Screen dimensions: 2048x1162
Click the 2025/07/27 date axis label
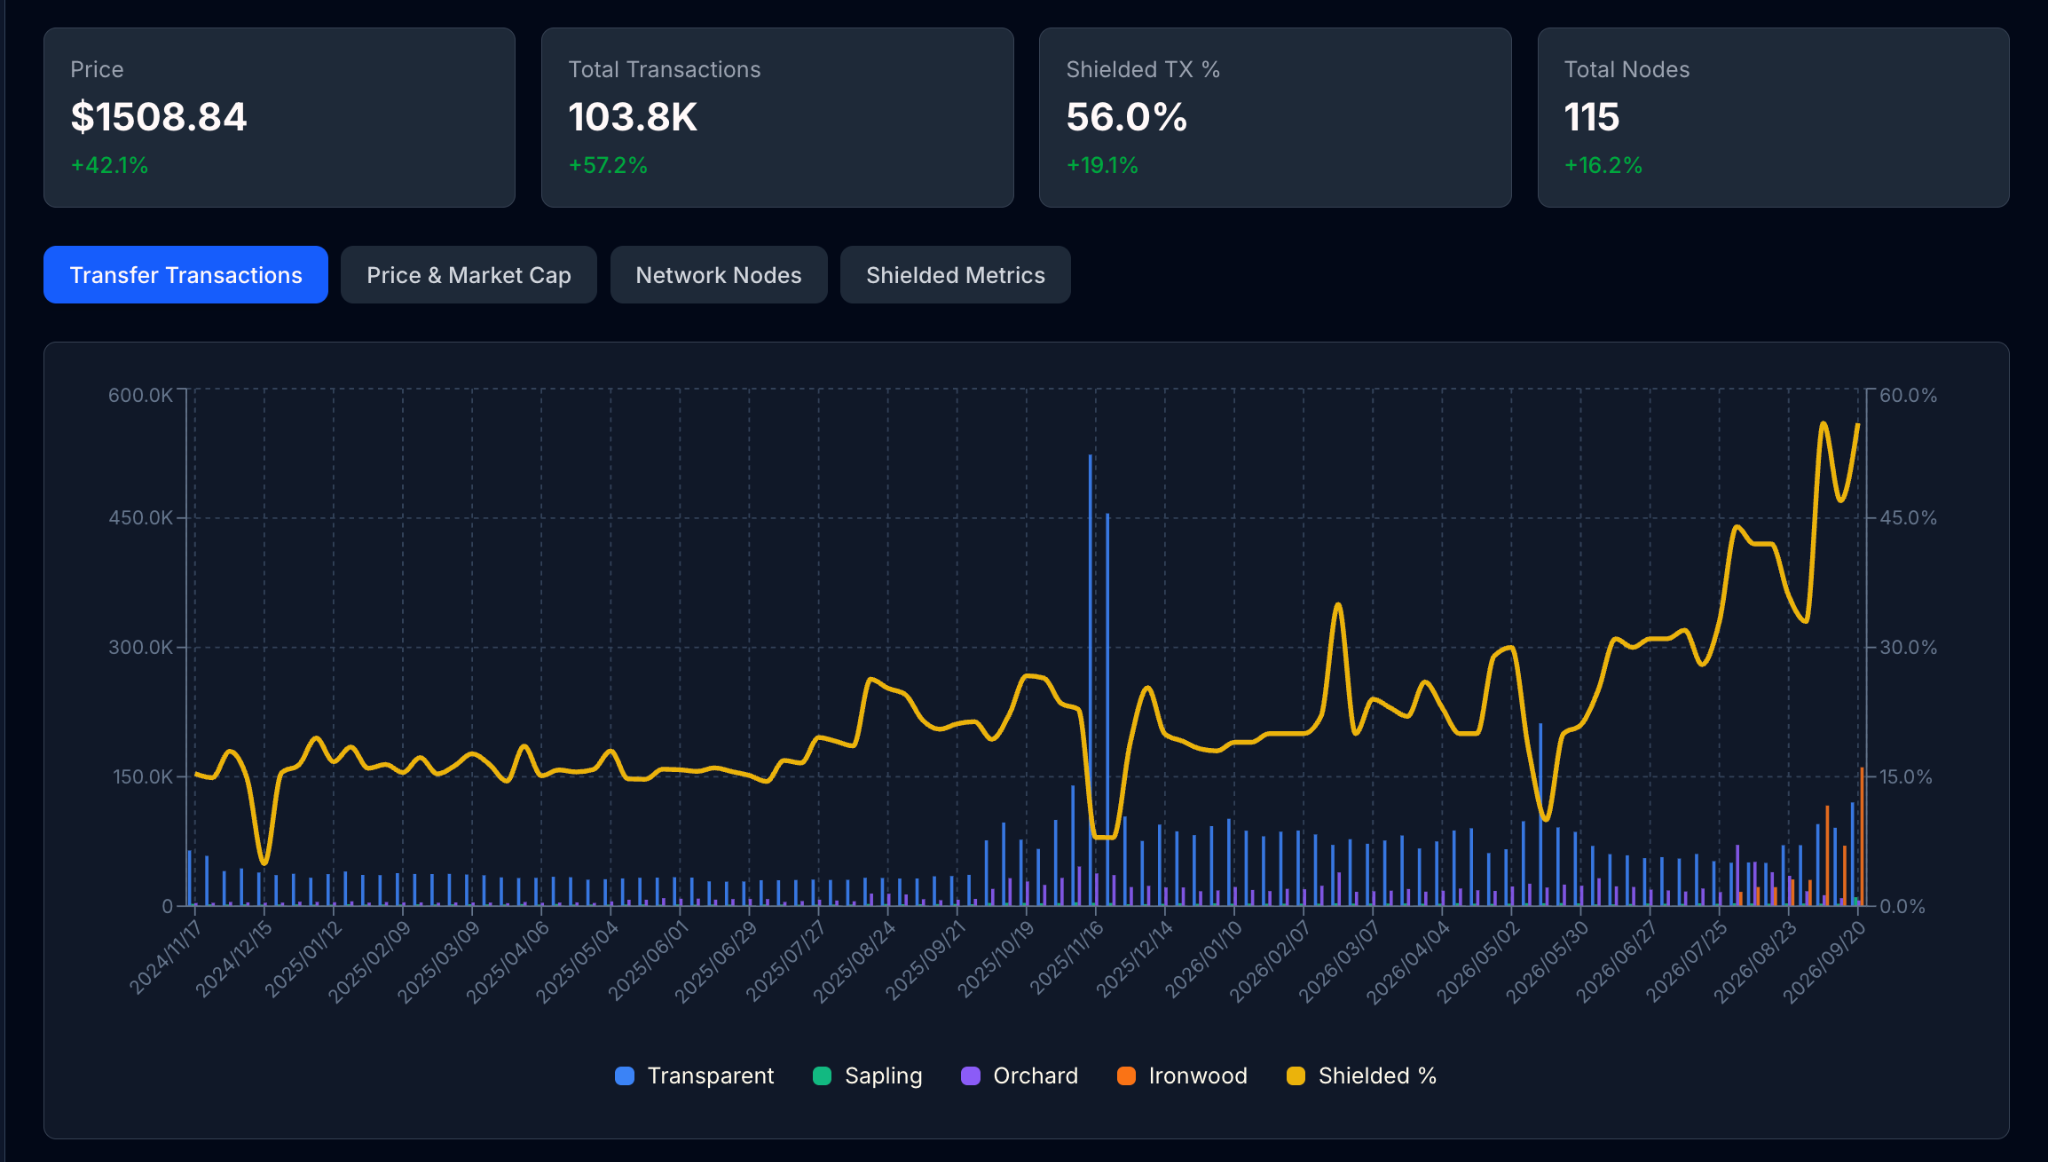pos(785,962)
